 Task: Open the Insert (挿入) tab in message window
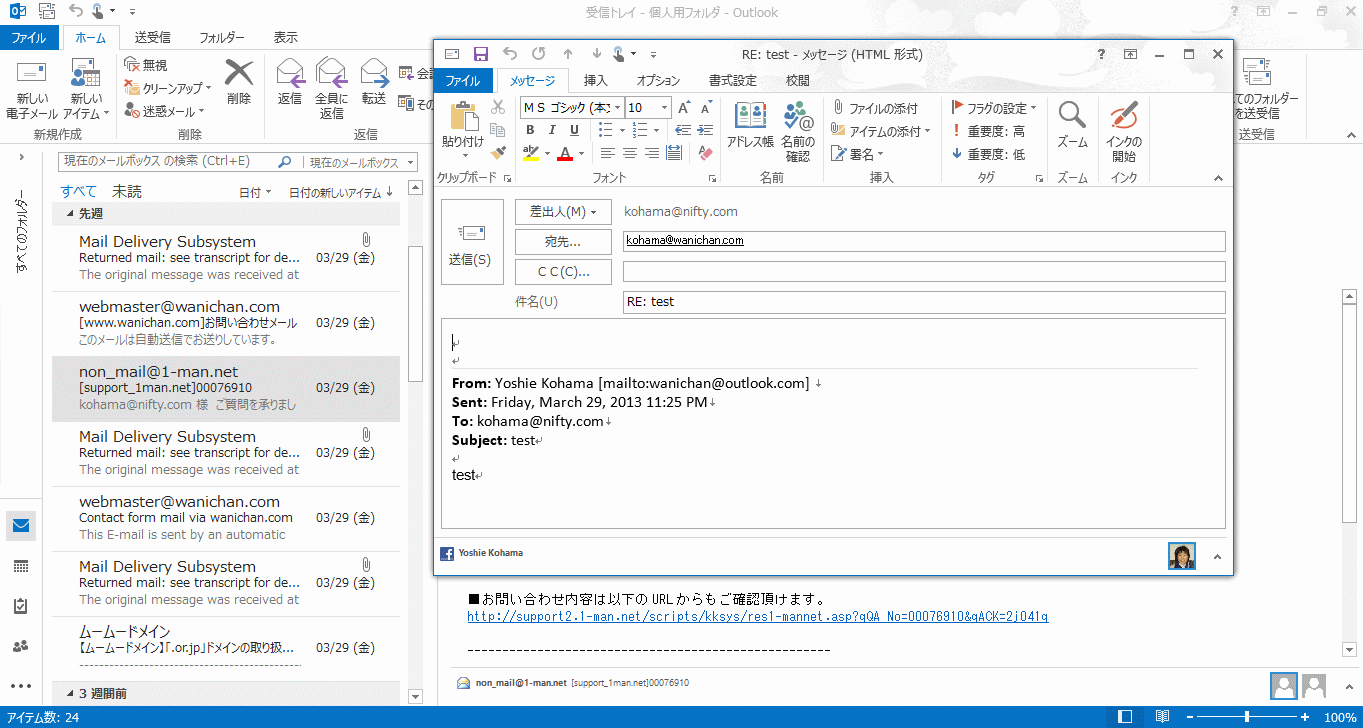(x=595, y=81)
